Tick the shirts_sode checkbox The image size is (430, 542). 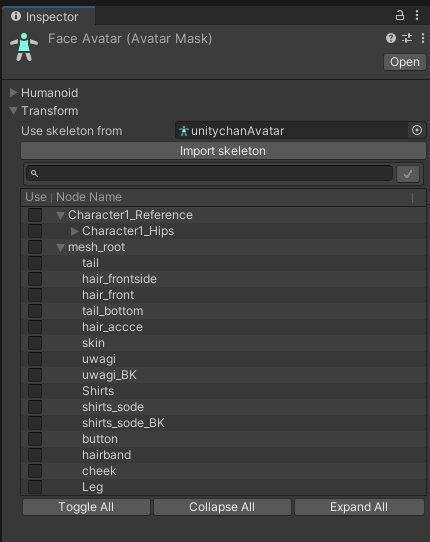(x=35, y=407)
